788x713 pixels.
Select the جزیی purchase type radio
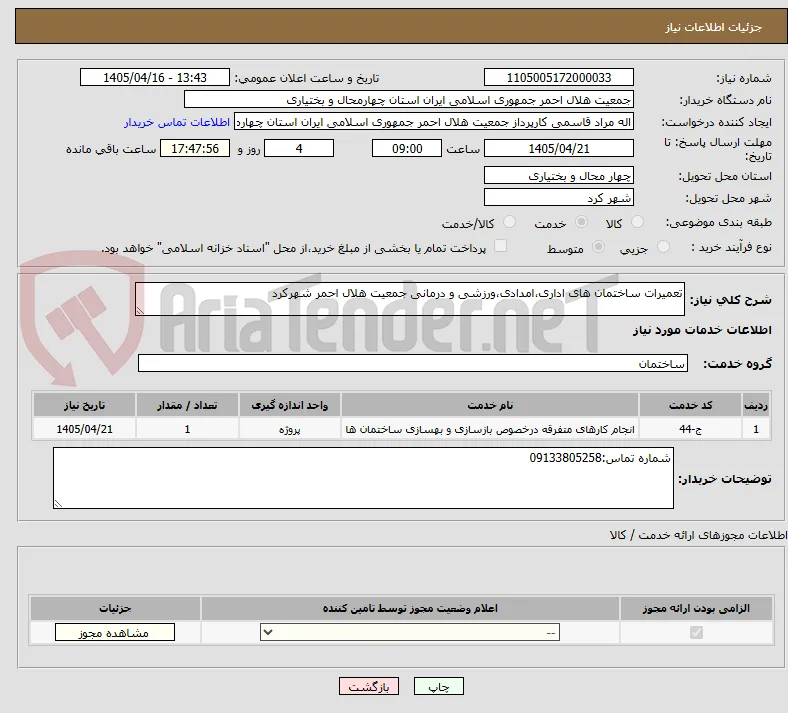coord(663,246)
